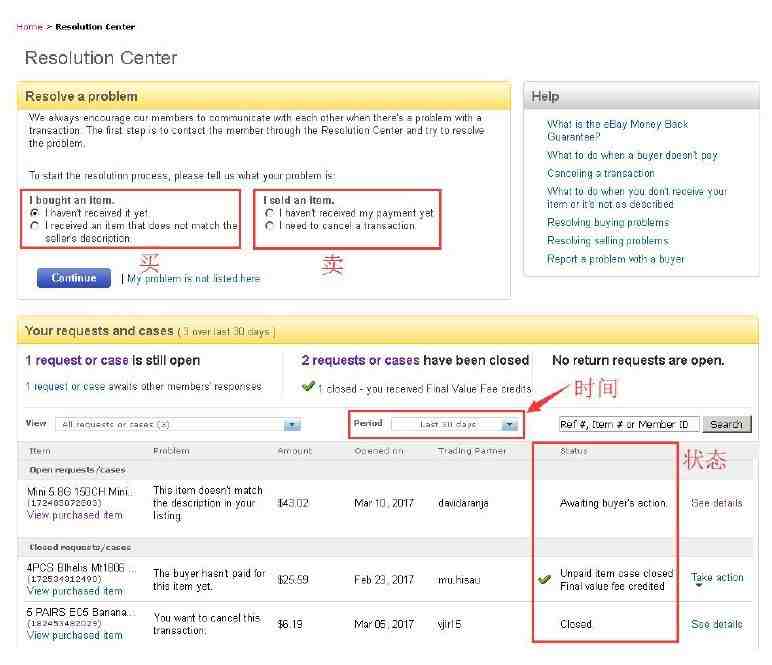Click the Ref #, Item # or Member ID field
The image size is (772, 665).
629,424
